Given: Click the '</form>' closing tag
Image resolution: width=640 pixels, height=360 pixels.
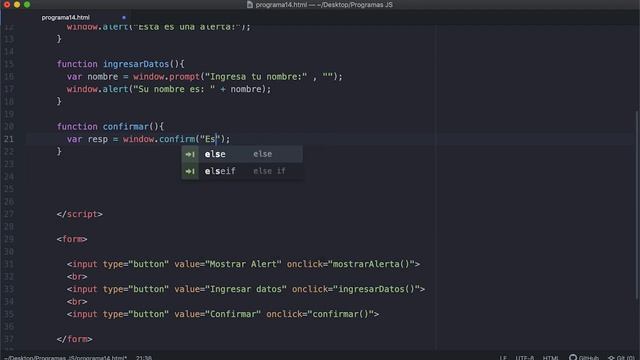Looking at the screenshot, I should click(x=75, y=339).
